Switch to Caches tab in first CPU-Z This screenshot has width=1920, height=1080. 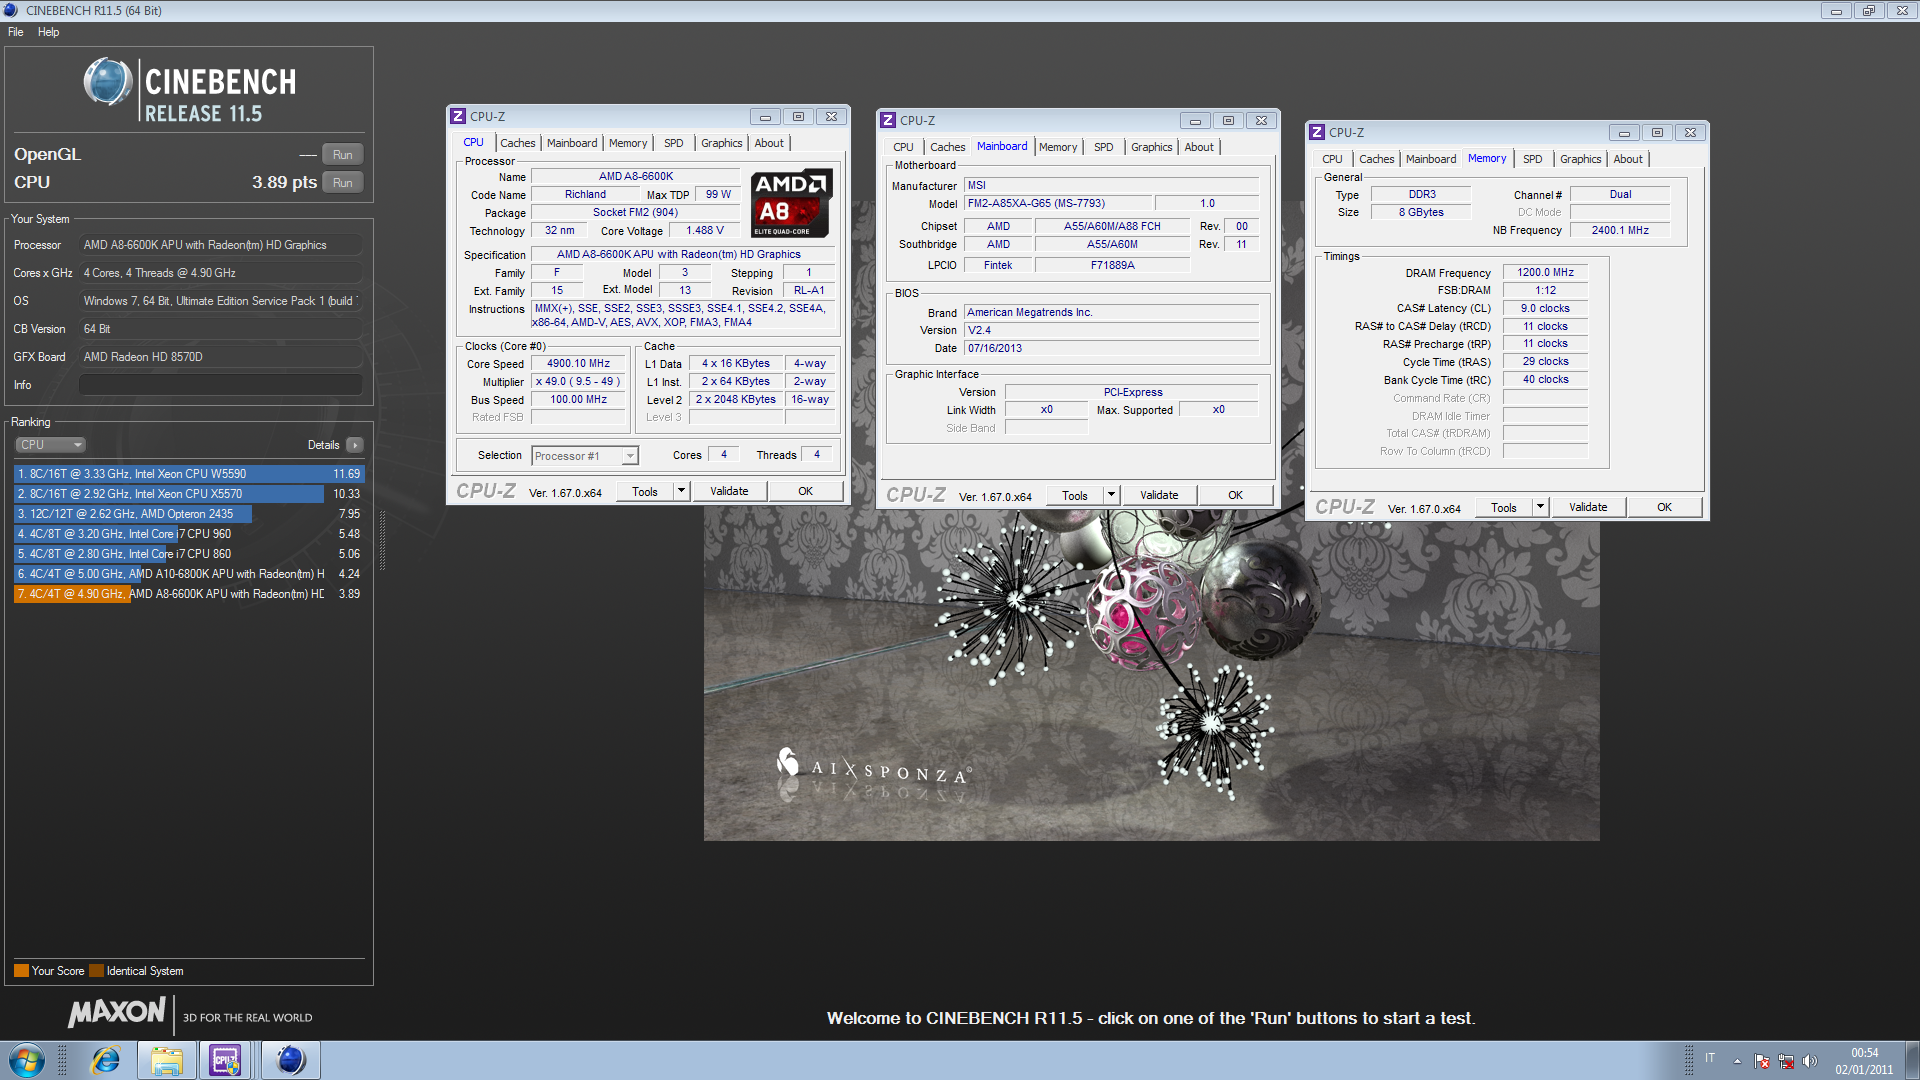tap(518, 143)
